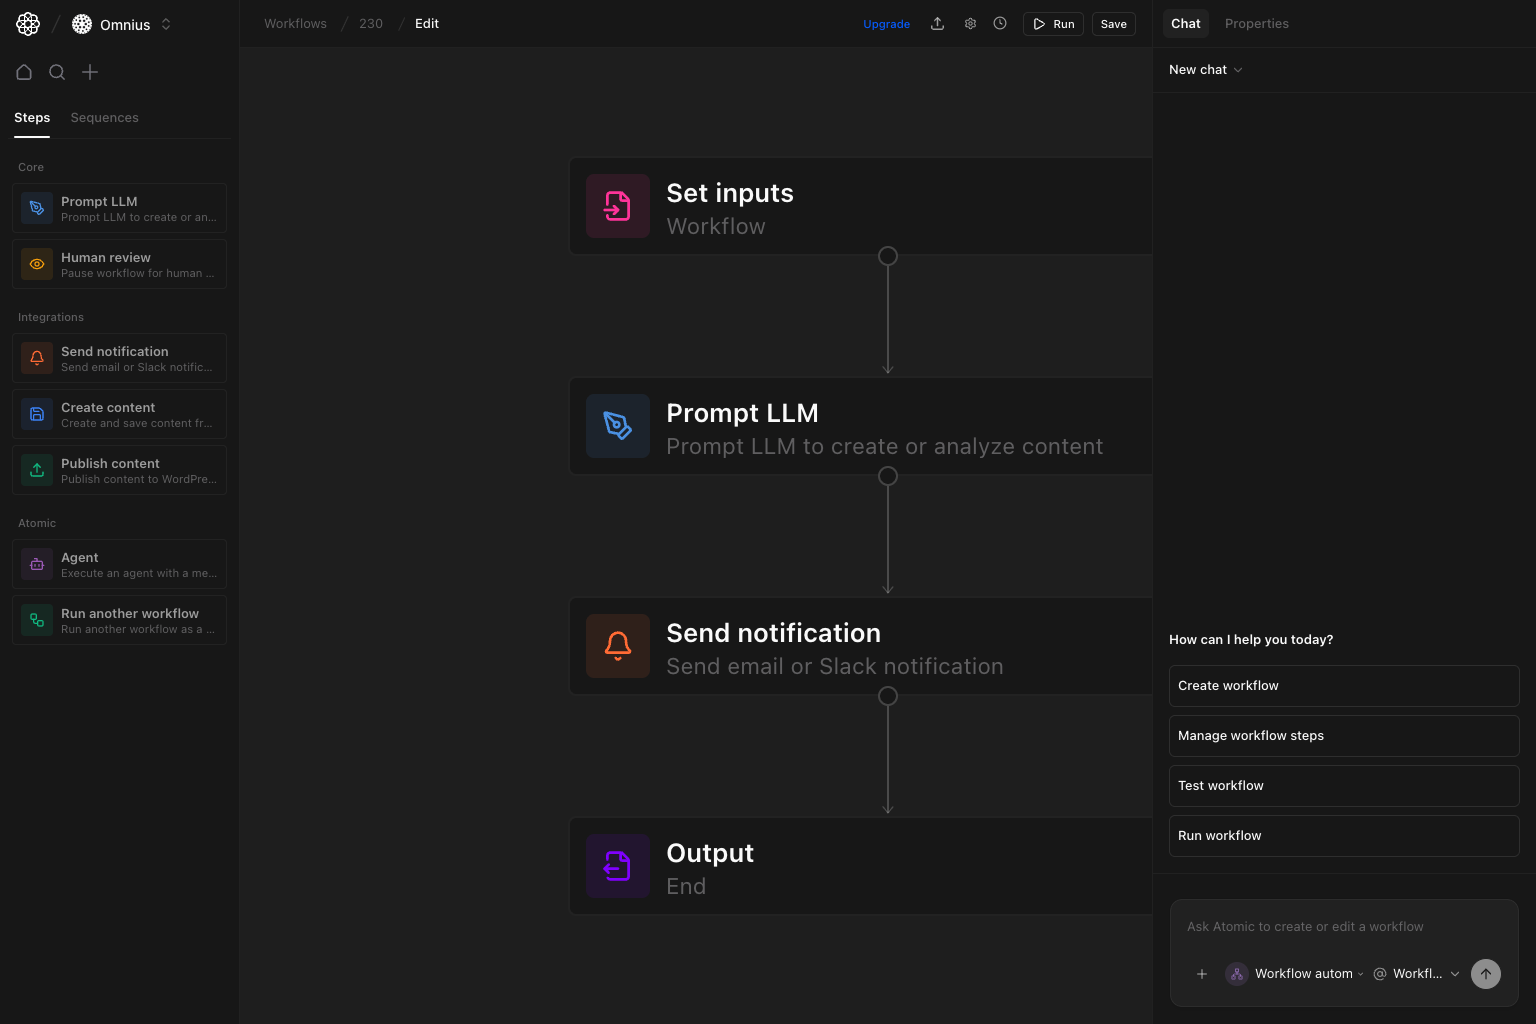Click the export/share icon in toolbar
The image size is (1536, 1024).
pyautogui.click(x=938, y=23)
